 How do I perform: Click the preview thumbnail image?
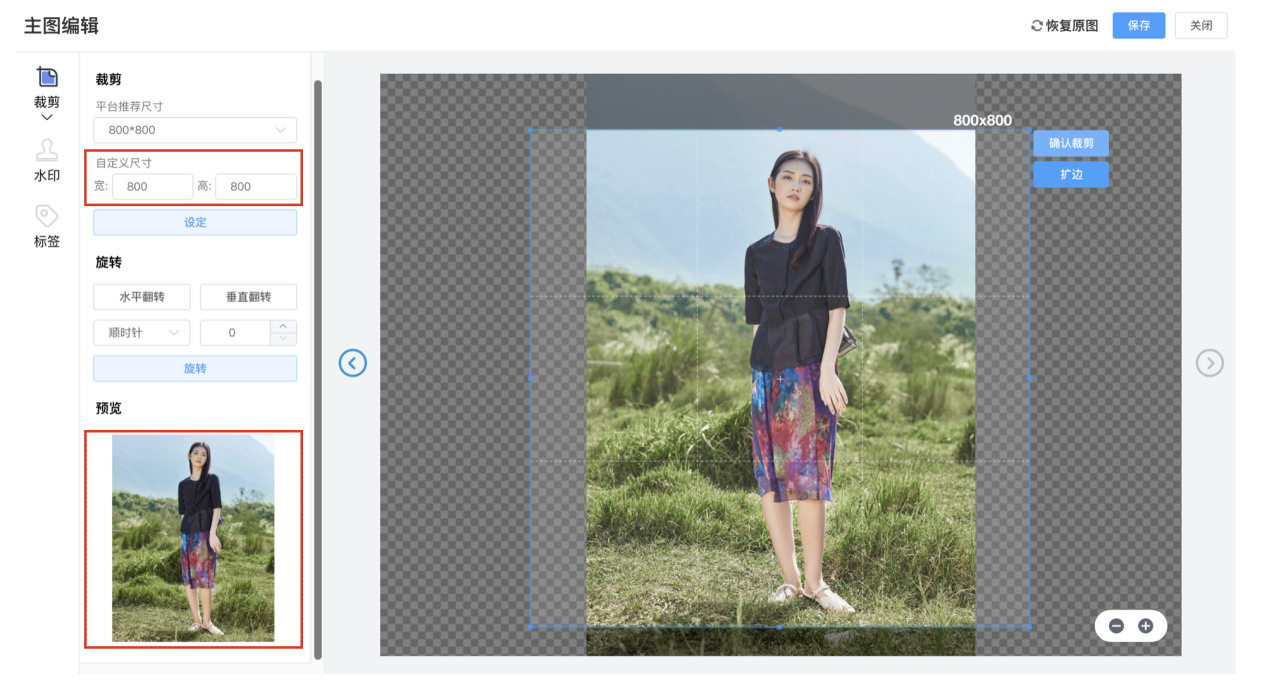pyautogui.click(x=193, y=538)
